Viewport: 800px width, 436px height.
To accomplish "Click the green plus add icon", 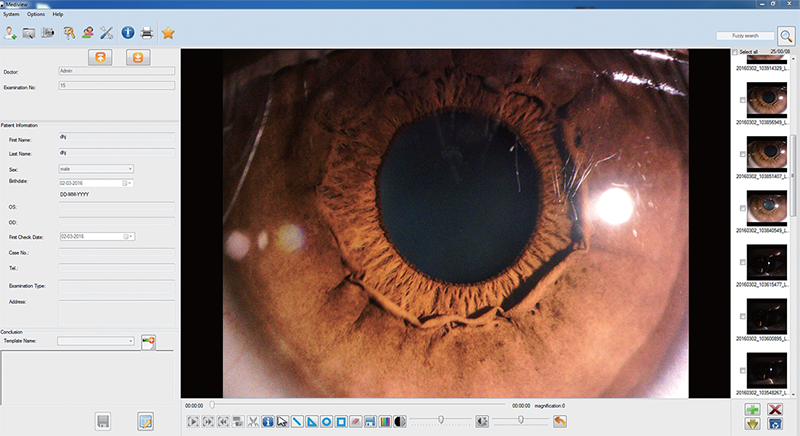I will coord(751,411).
